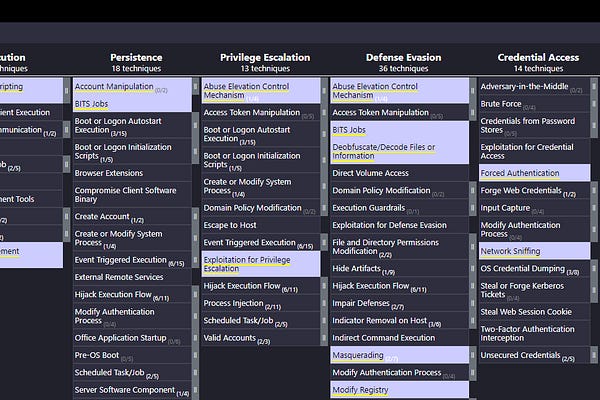The width and height of the screenshot is (600, 400).
Task: Select Steal or Forge Kerberos Tickets technique
Action: [x=534, y=290]
